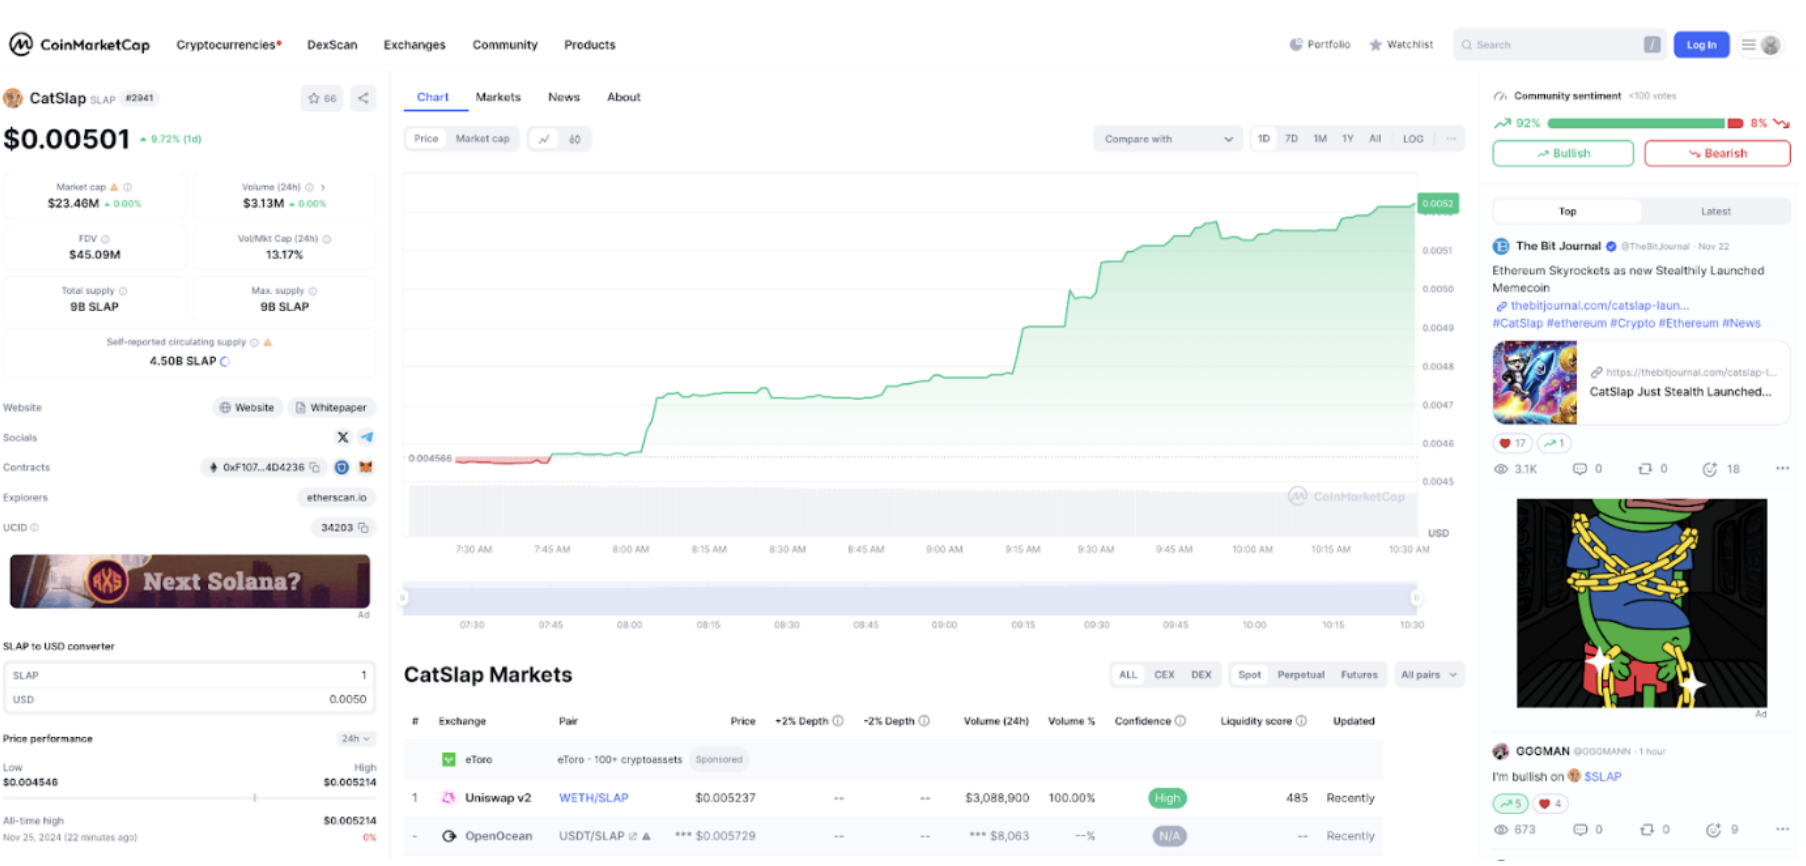
Task: Toggle chart to Market cap view
Action: [482, 139]
